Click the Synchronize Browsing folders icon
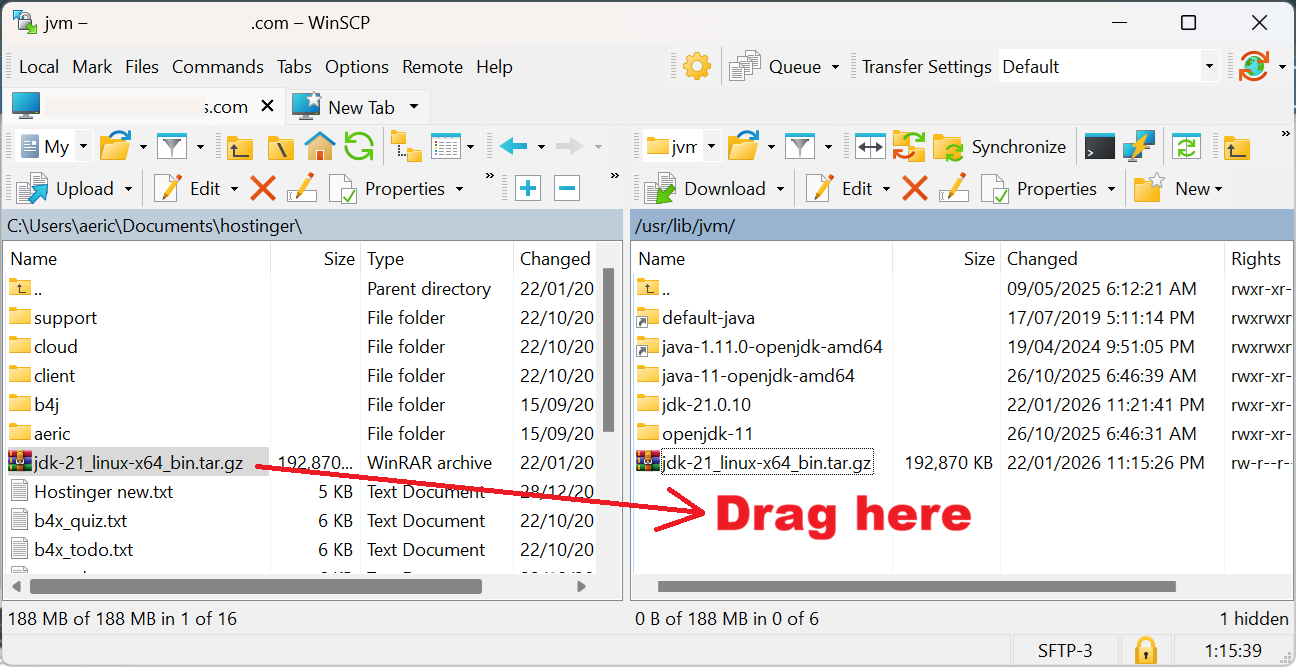This screenshot has width=1296, height=667. tap(909, 147)
